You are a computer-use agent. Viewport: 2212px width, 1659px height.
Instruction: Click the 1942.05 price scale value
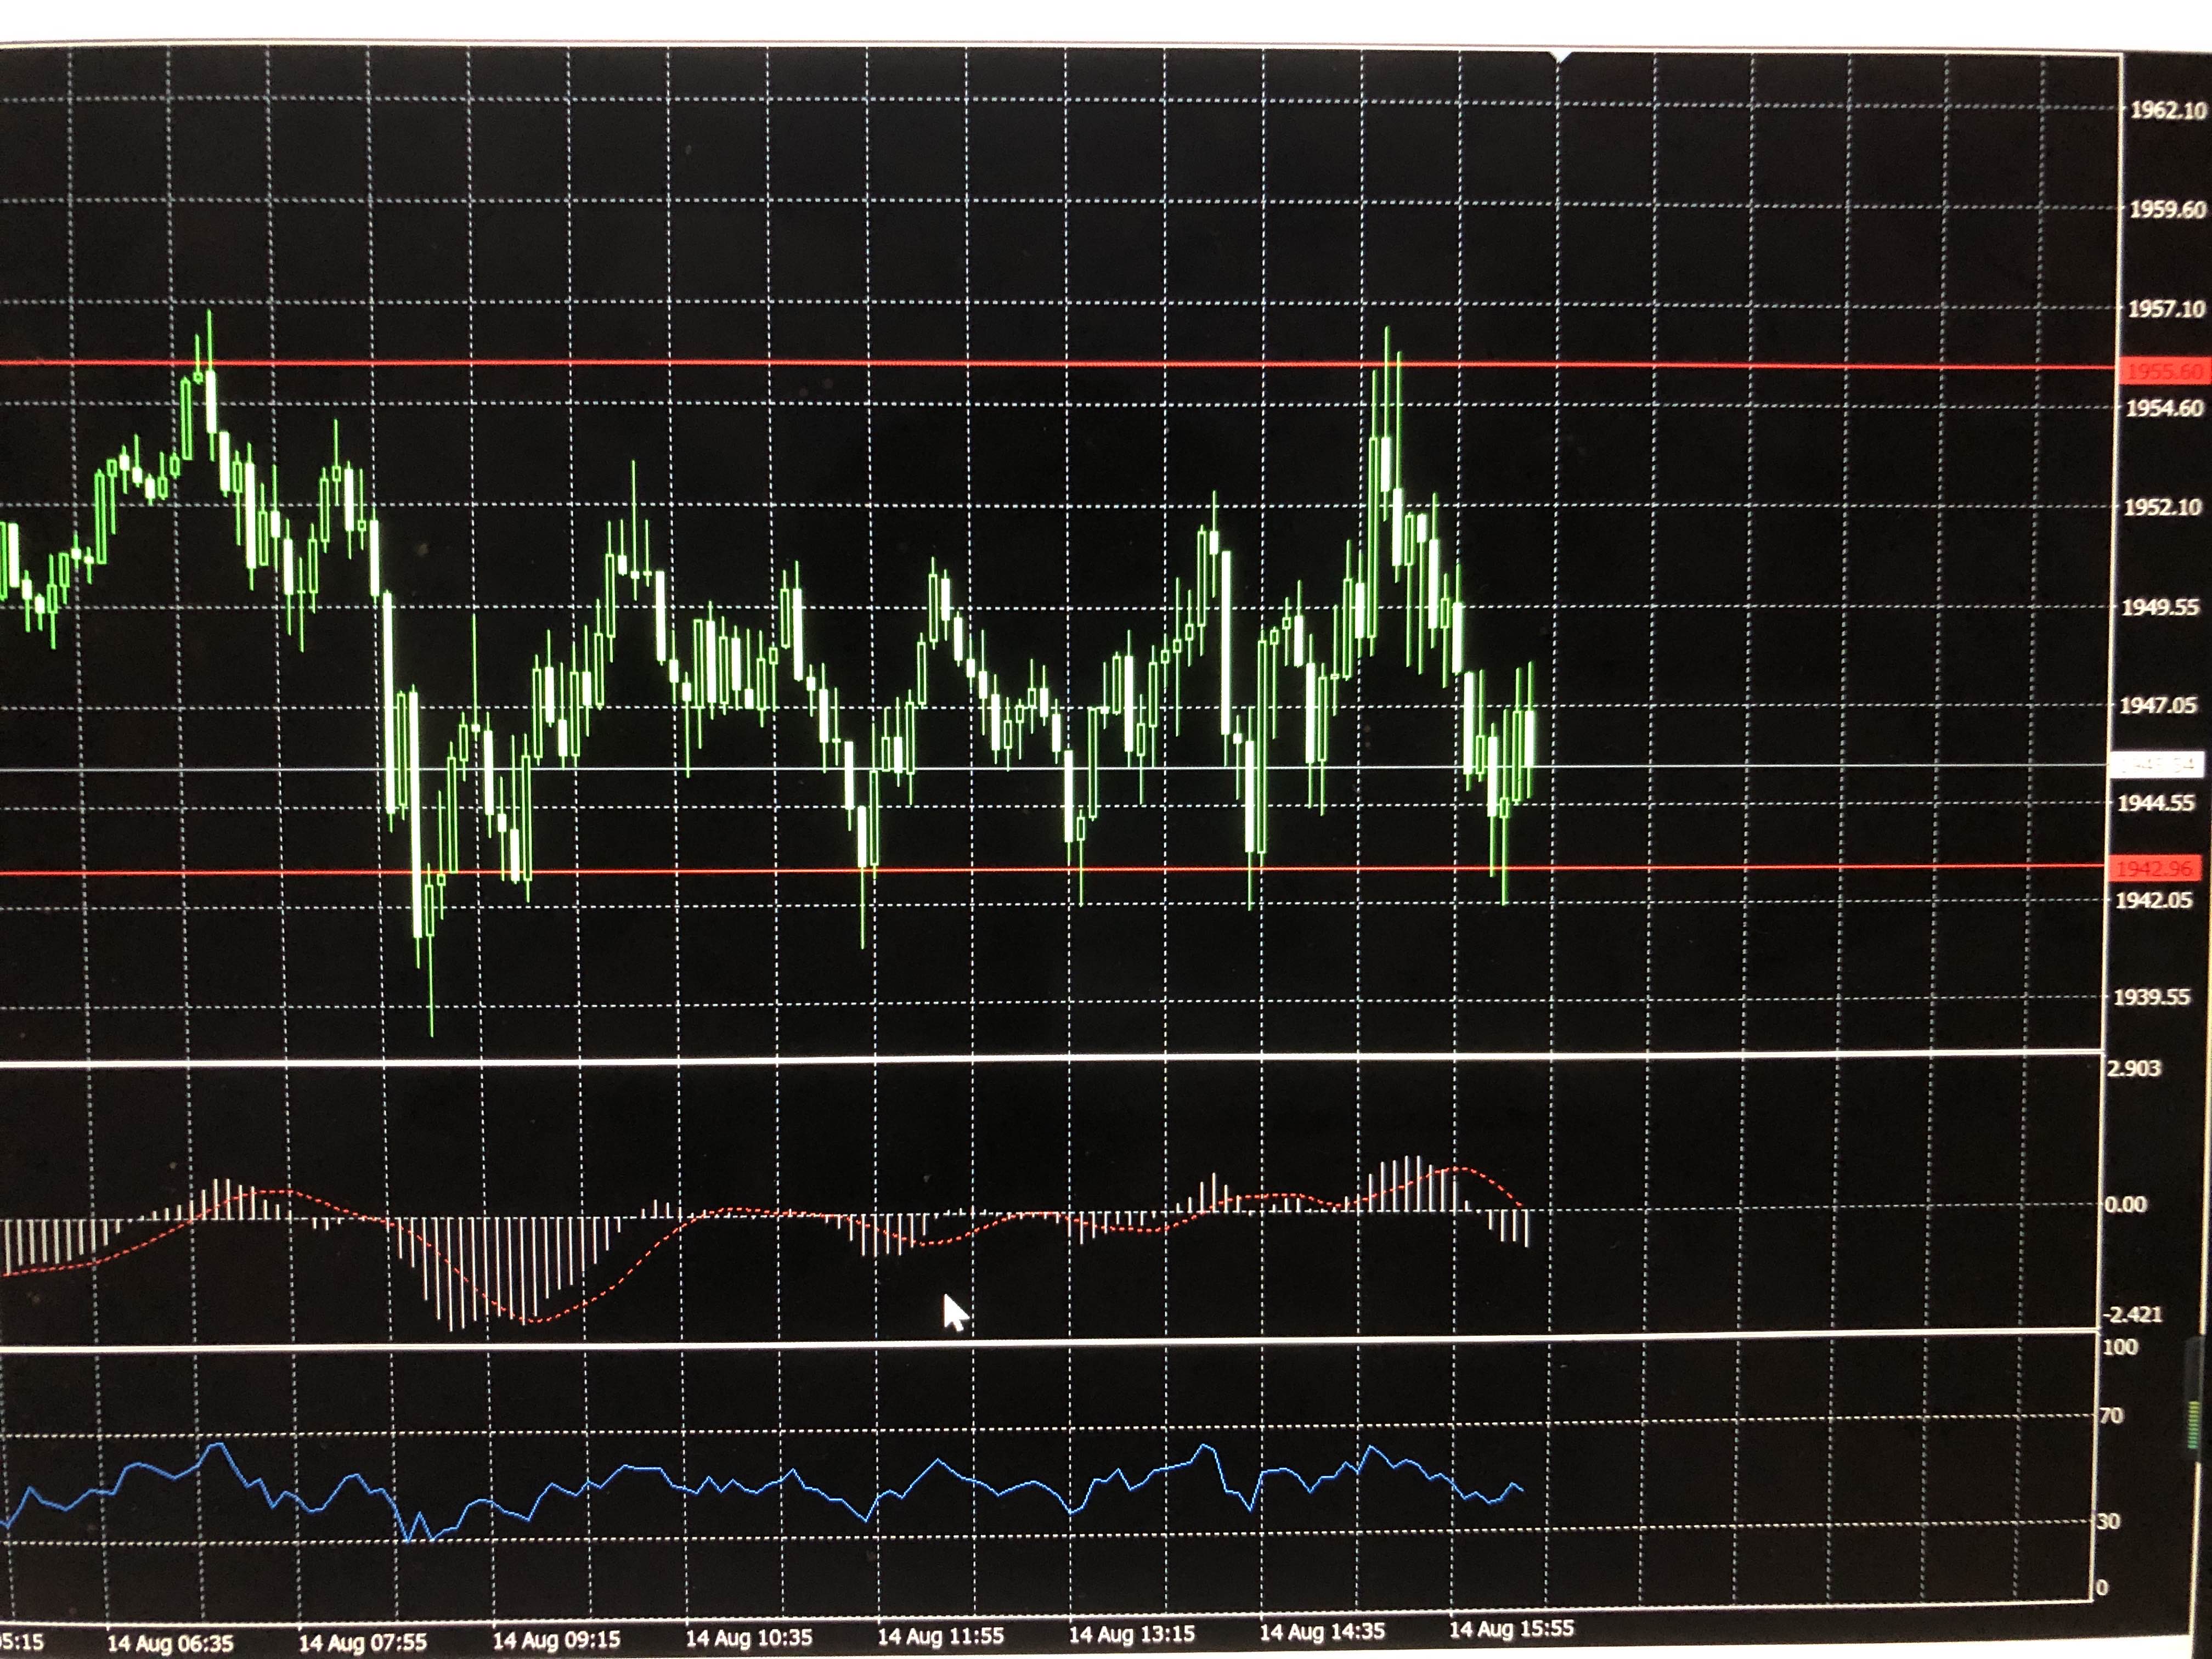[2154, 900]
